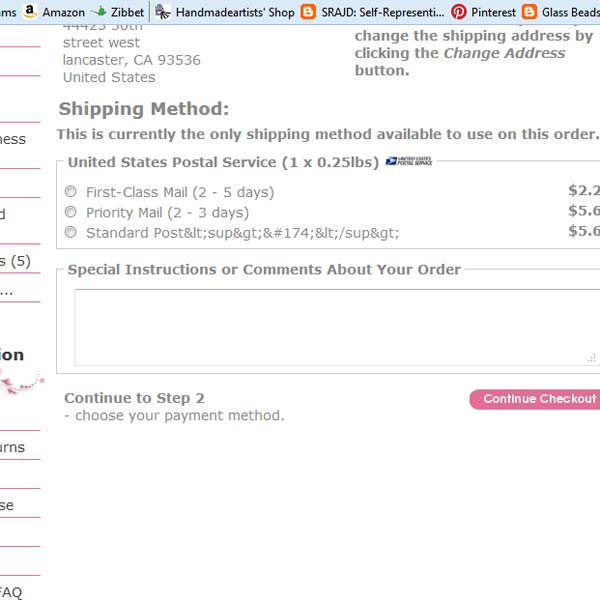The image size is (600, 600).
Task: Click the USPS logo beside Postal Service
Action: (409, 161)
